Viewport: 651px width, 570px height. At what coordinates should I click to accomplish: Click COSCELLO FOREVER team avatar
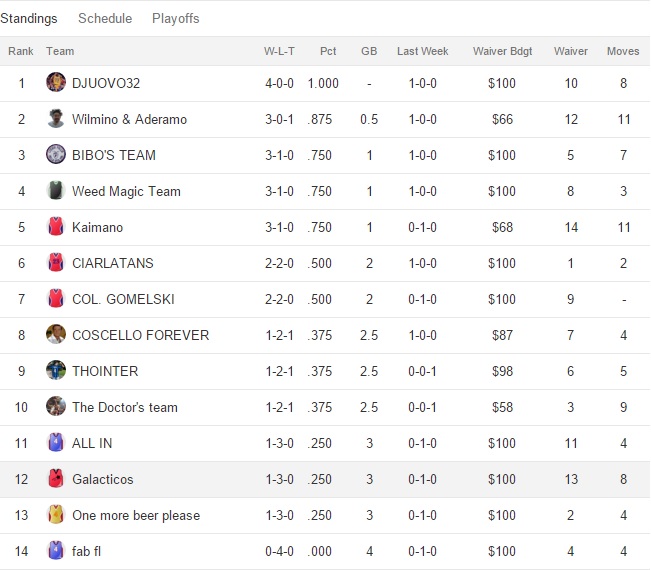pyautogui.click(x=56, y=335)
